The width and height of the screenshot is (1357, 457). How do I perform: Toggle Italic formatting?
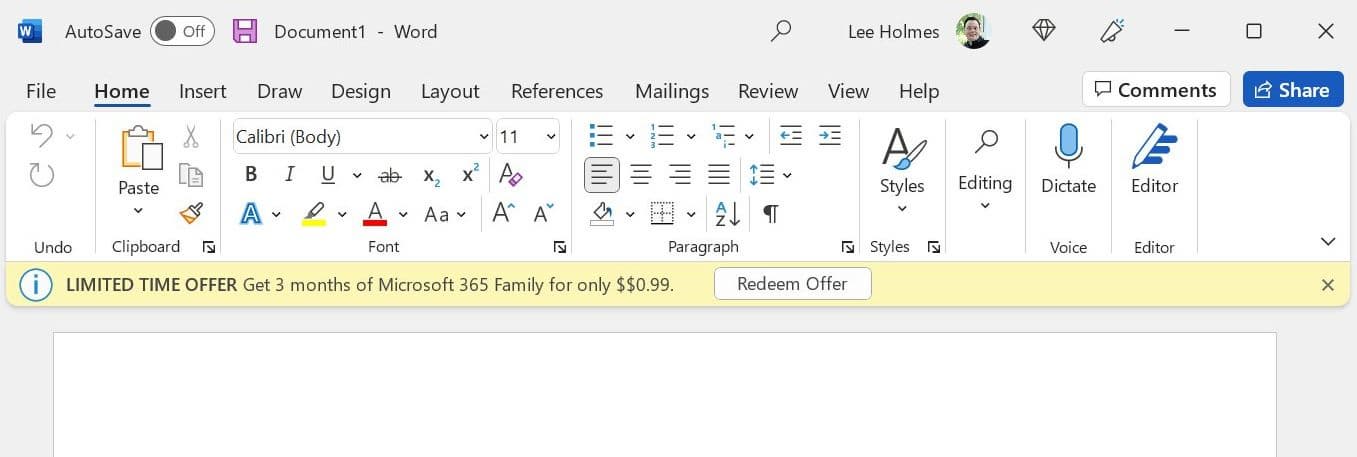(x=289, y=175)
